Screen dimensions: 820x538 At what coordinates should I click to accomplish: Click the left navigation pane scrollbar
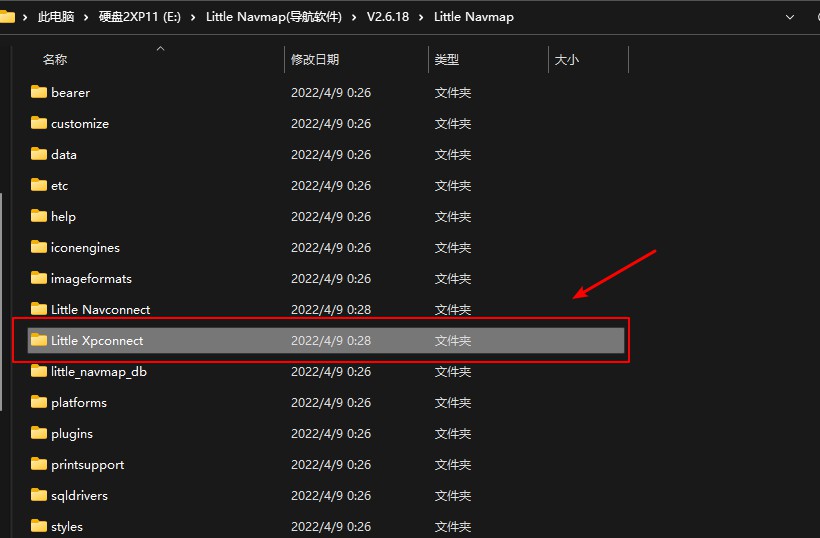tap(1, 302)
